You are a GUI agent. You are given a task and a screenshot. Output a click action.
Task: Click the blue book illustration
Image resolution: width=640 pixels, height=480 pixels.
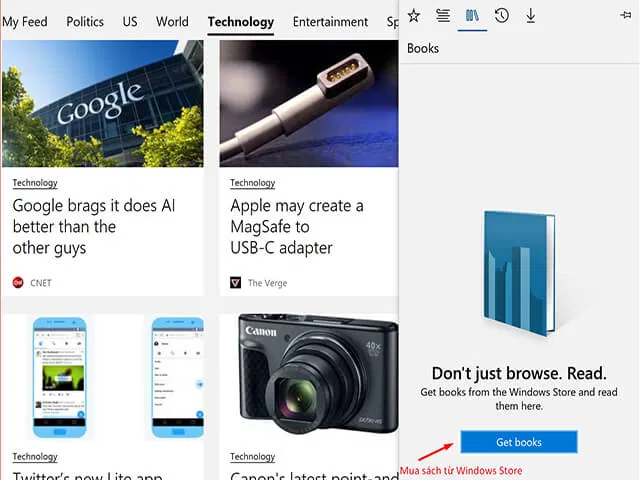pos(519,273)
